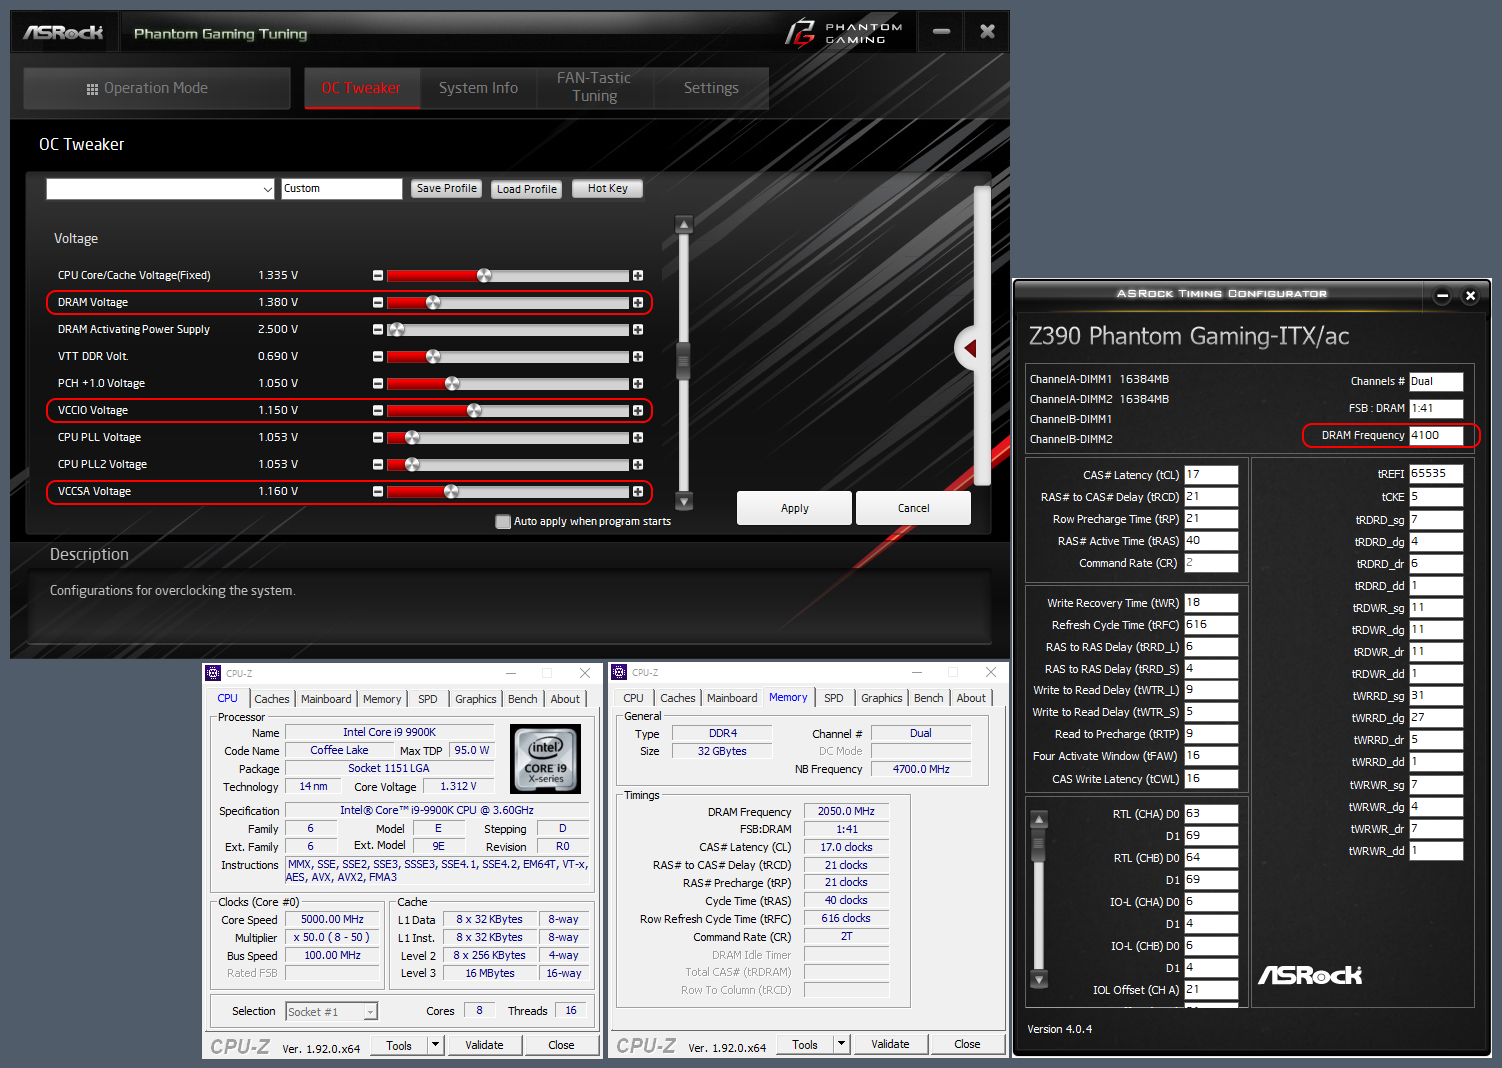Image resolution: width=1502 pixels, height=1068 pixels.
Task: Click the tREFI value field
Action: tap(1436, 474)
